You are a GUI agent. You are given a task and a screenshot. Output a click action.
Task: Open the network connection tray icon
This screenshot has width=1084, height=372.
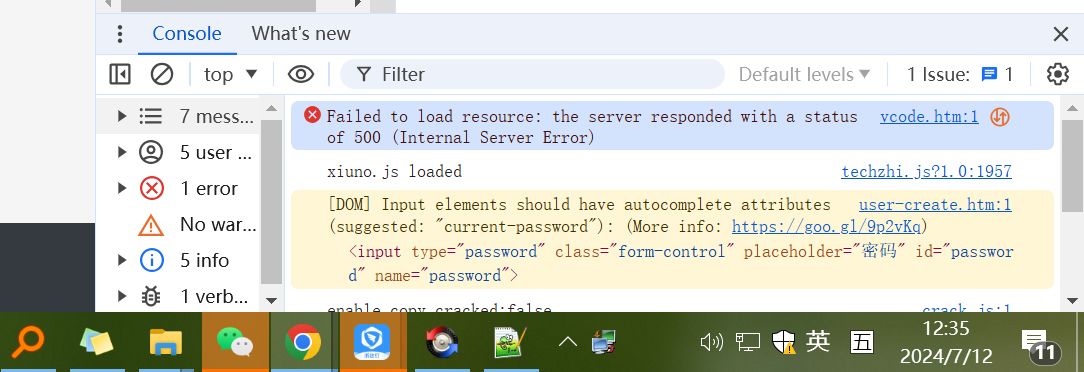[747, 342]
